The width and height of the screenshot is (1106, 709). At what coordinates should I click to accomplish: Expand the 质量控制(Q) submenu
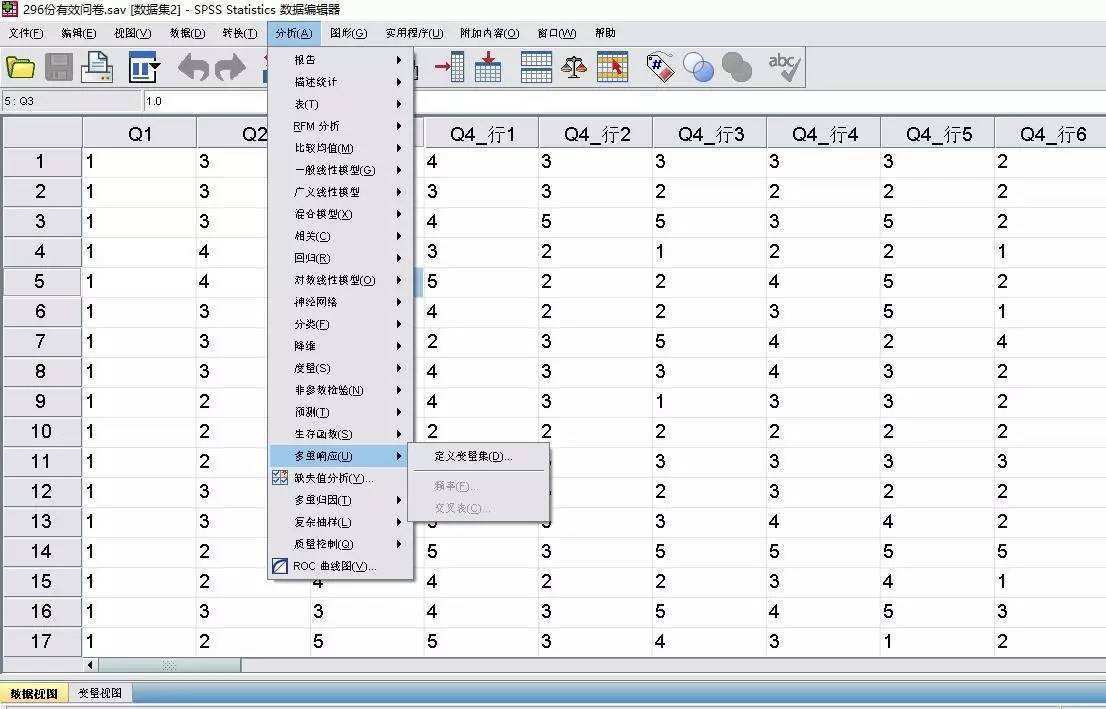[x=340, y=544]
